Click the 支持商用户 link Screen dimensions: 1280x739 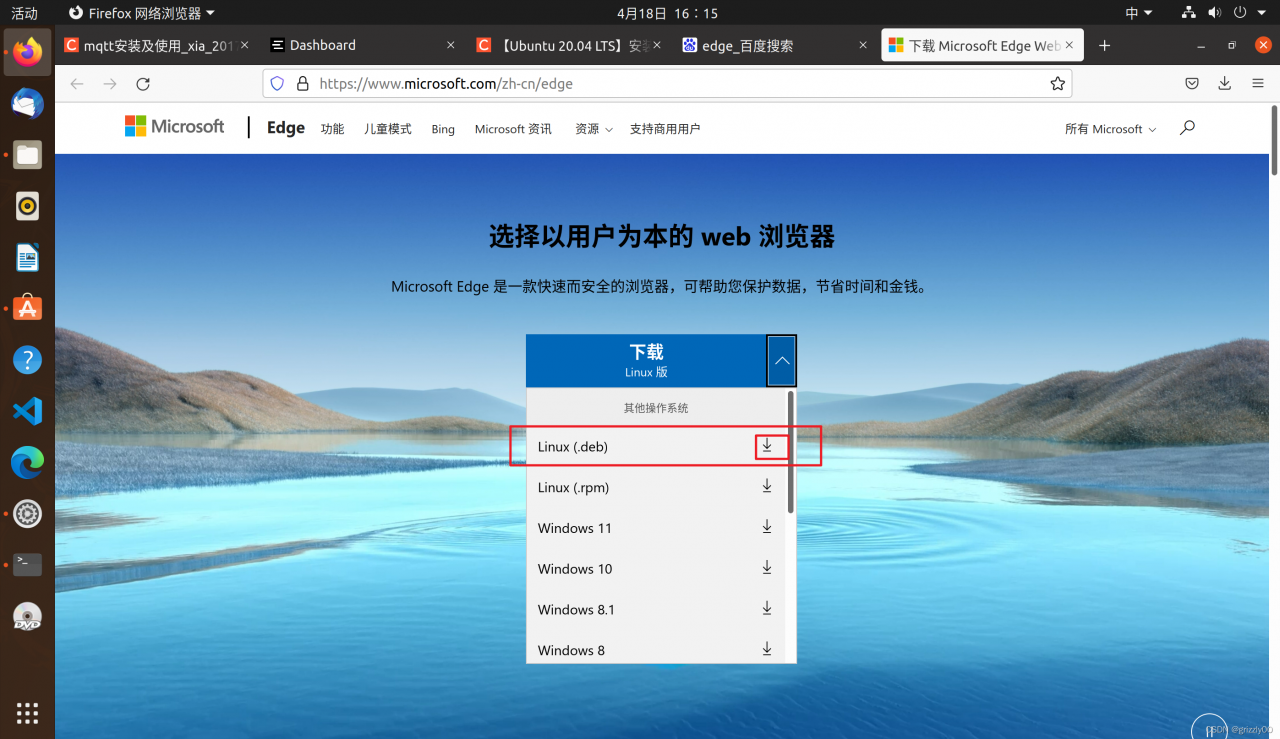tap(665, 128)
